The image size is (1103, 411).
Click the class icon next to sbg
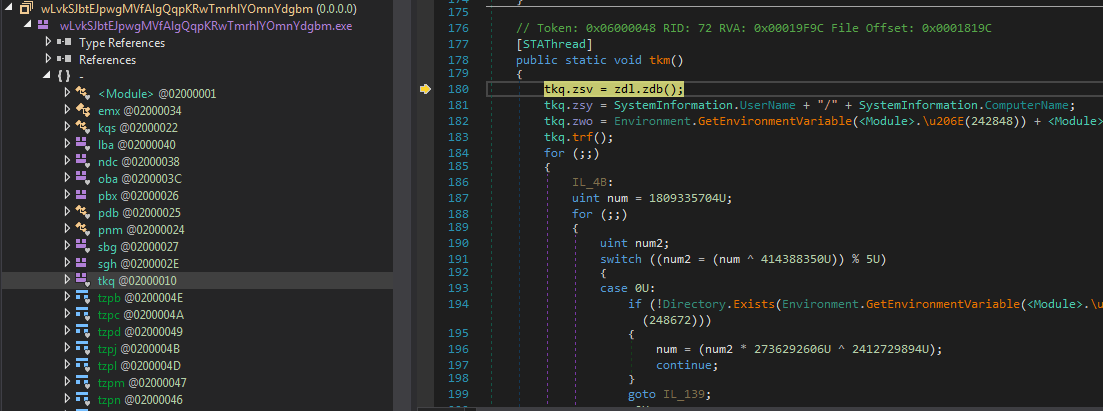coord(83,246)
